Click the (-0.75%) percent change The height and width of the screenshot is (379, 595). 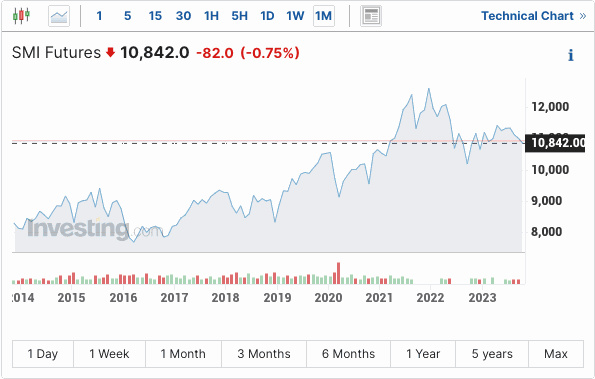tap(270, 53)
